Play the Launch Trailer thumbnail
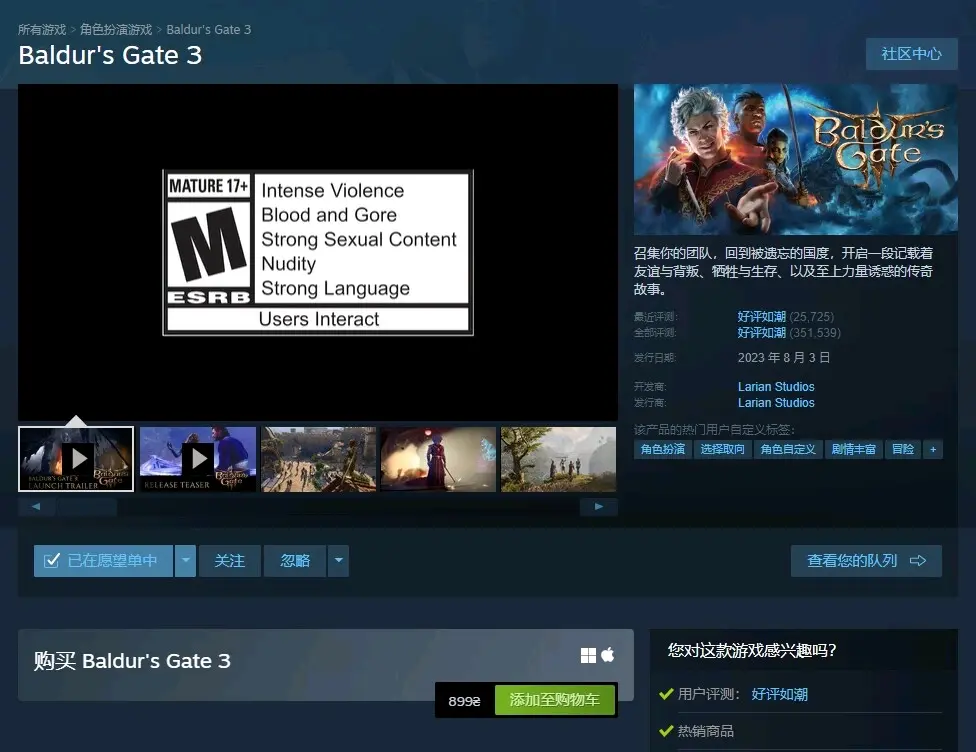Image resolution: width=976 pixels, height=752 pixels. pos(76,459)
